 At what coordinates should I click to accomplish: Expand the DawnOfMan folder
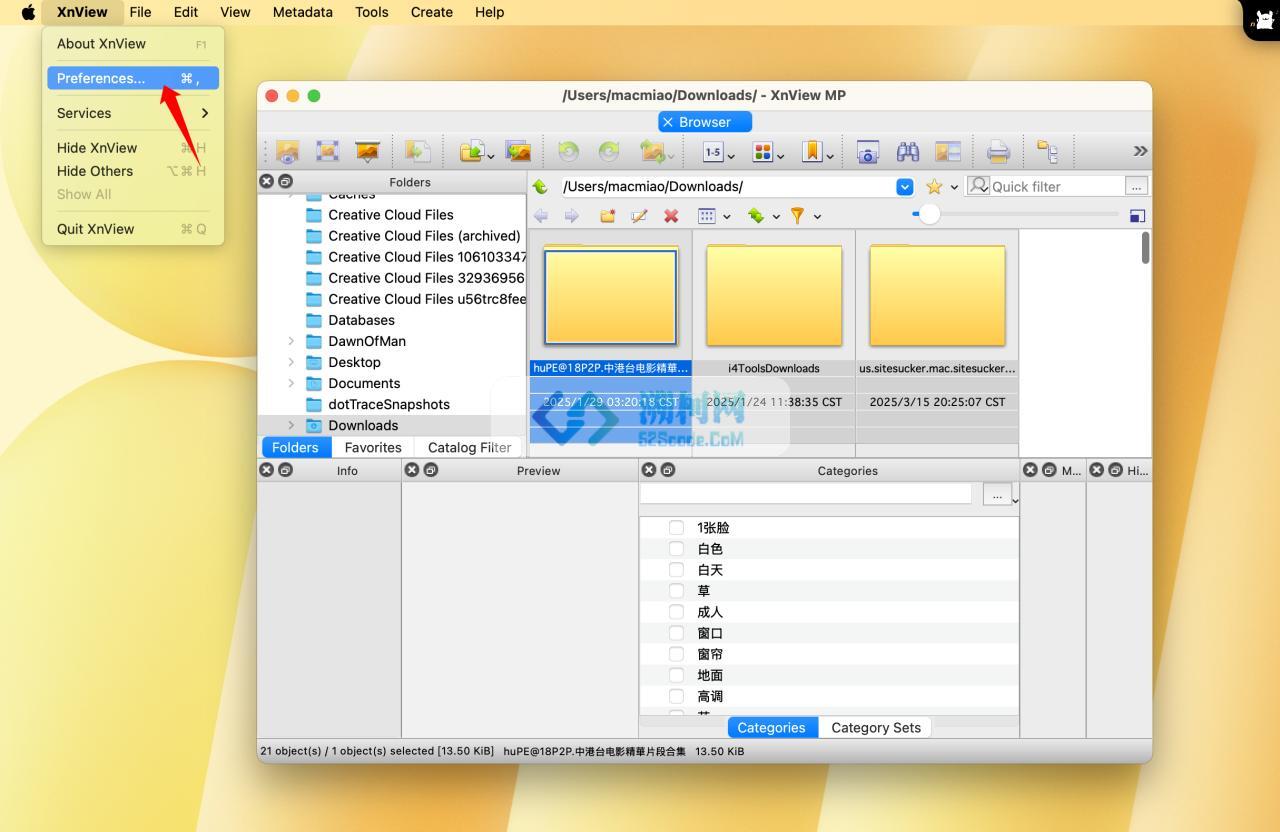point(291,341)
